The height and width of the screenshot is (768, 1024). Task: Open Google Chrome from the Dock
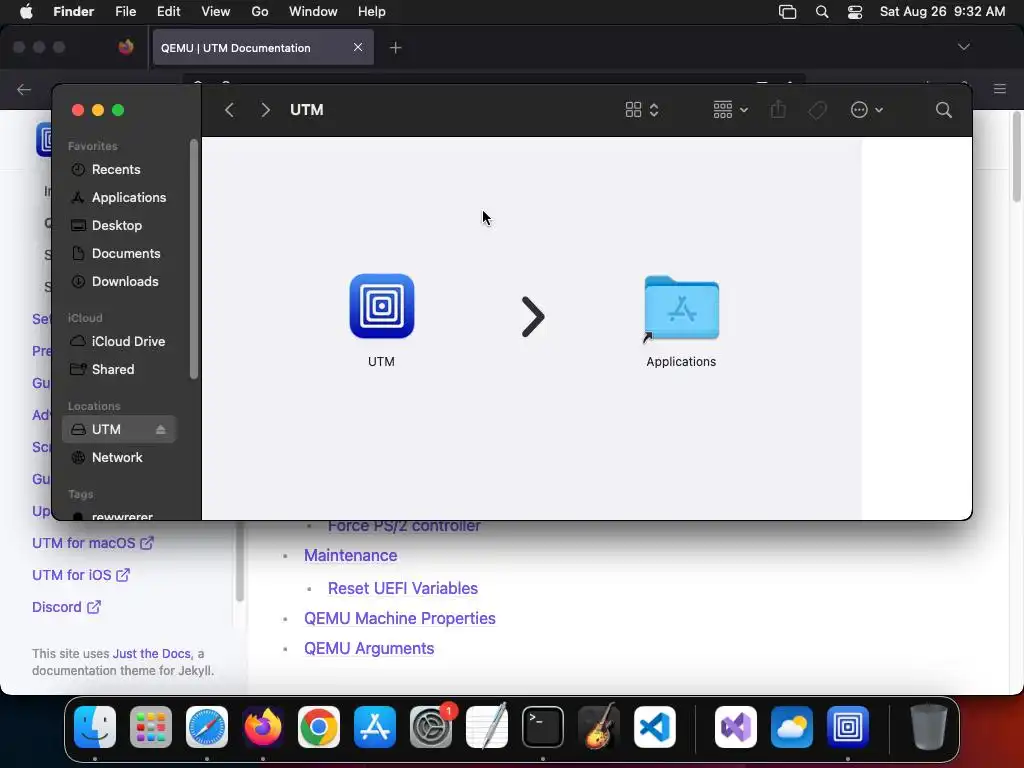319,727
